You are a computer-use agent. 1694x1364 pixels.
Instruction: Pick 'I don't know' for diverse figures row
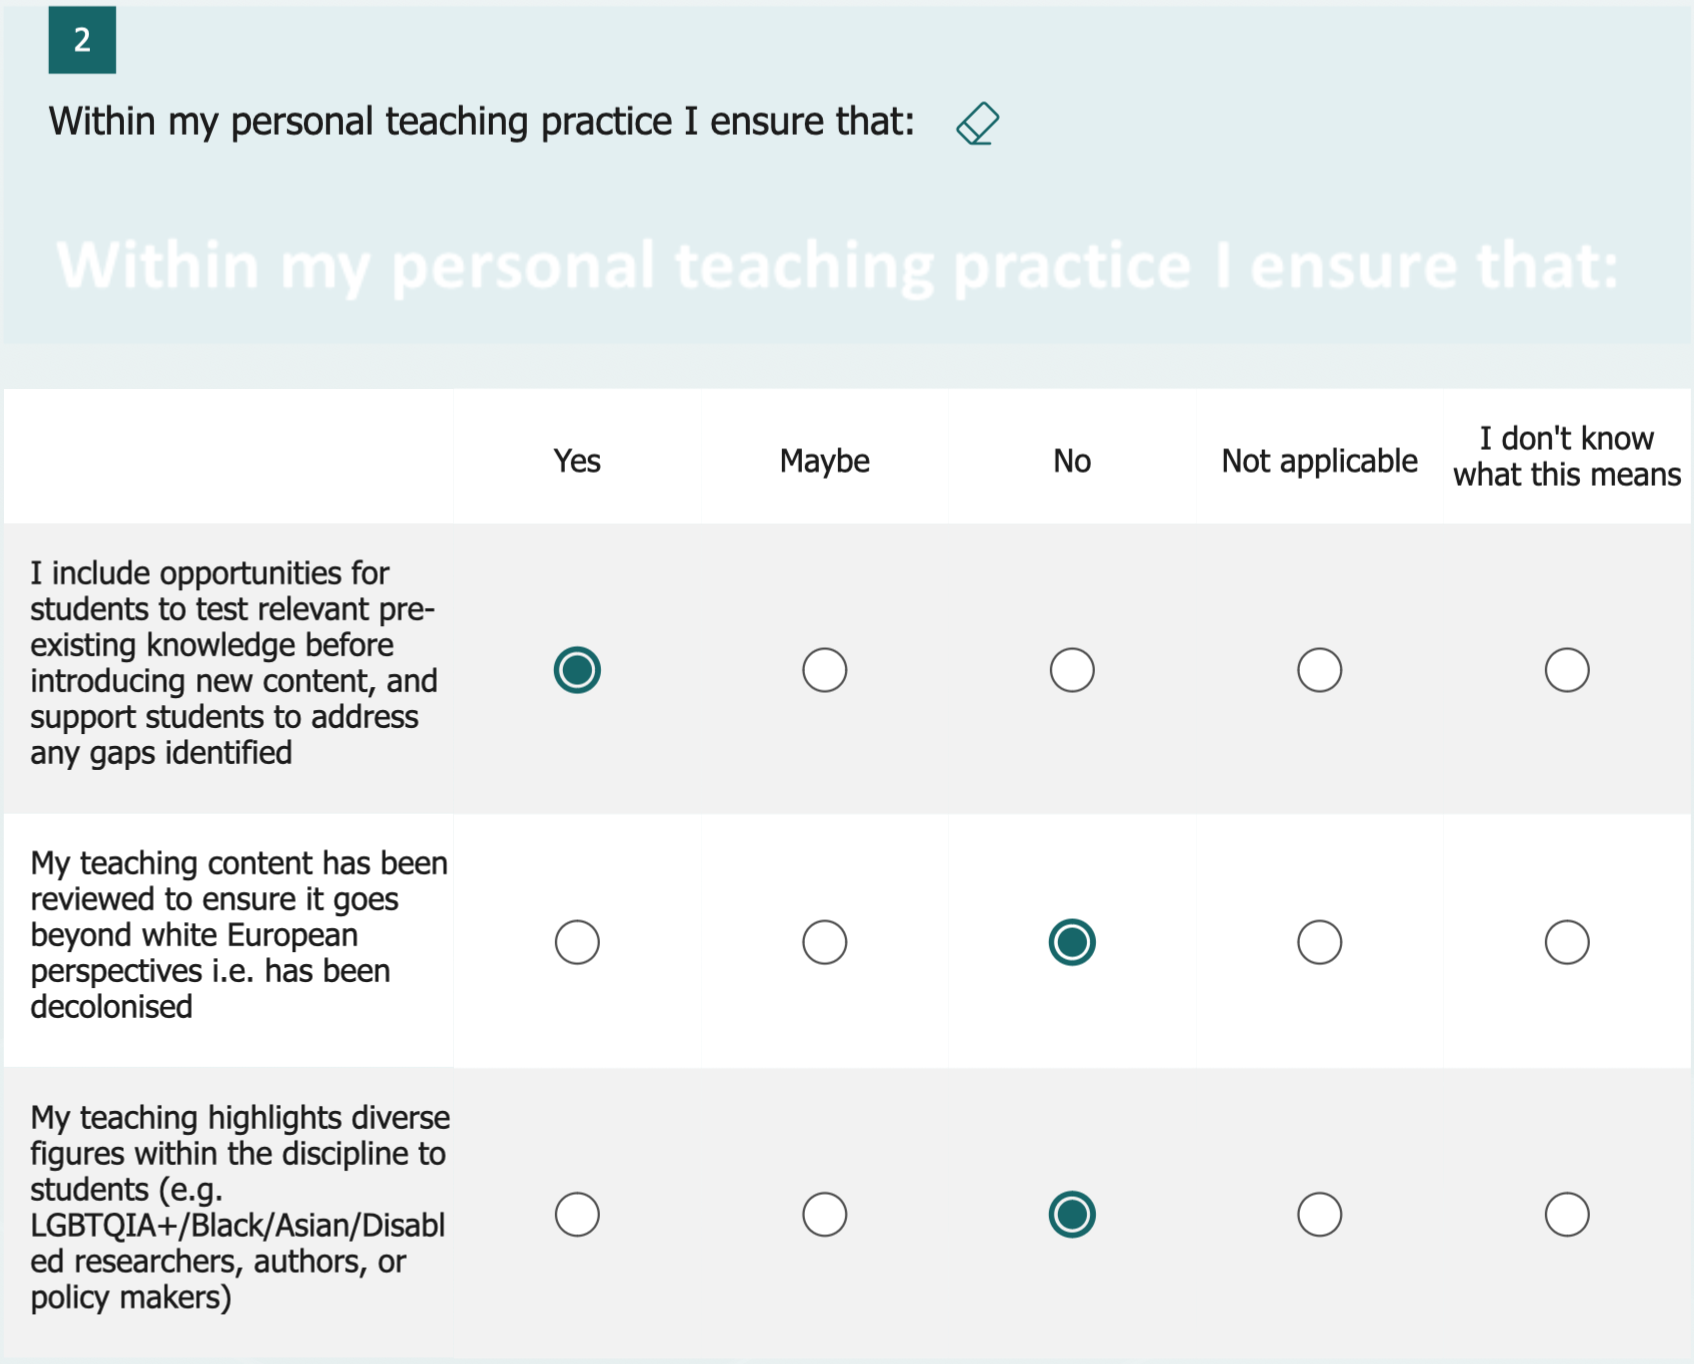click(x=1566, y=1215)
